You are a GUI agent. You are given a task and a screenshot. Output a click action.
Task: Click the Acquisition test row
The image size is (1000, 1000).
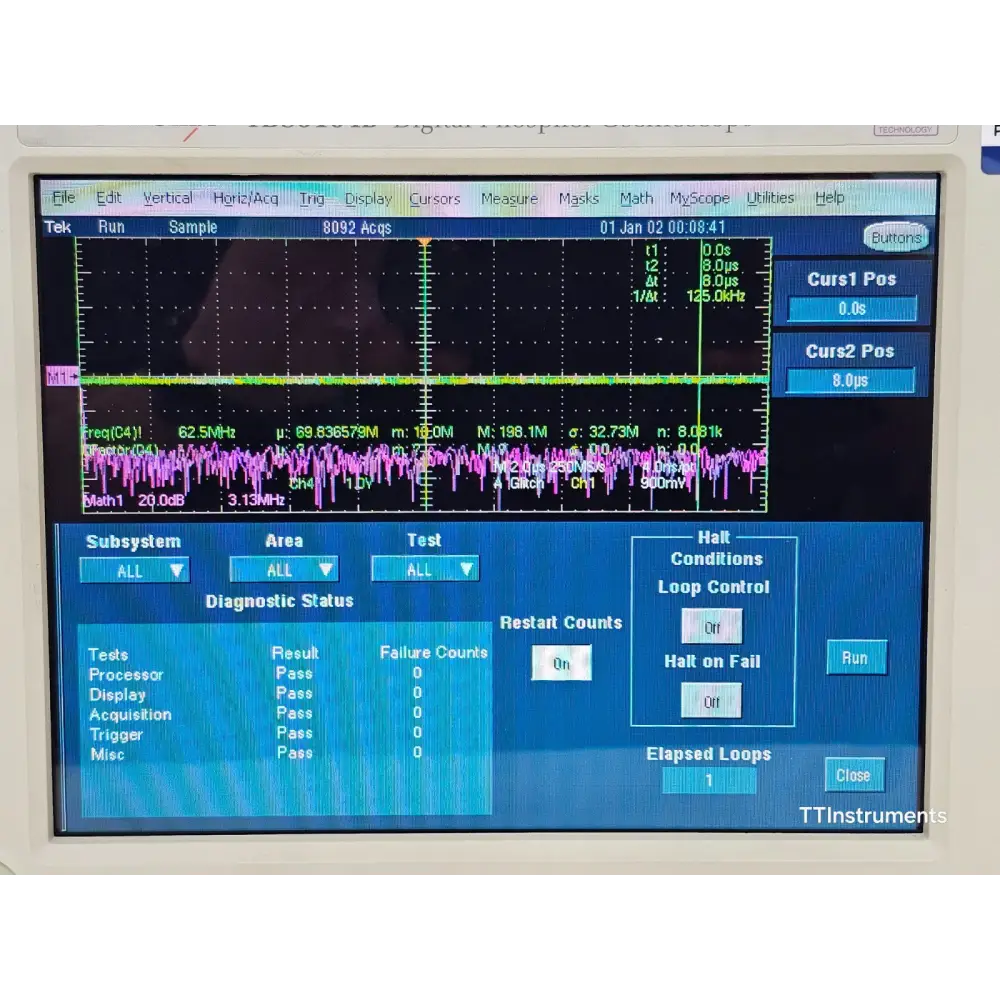point(255,714)
